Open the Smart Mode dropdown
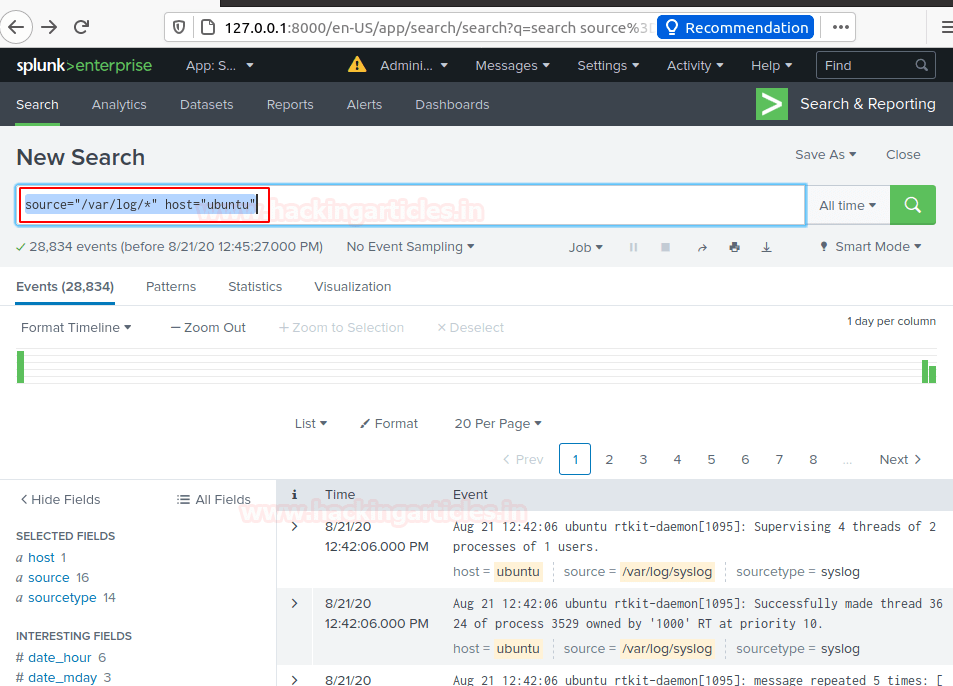The image size is (953, 686). [870, 247]
